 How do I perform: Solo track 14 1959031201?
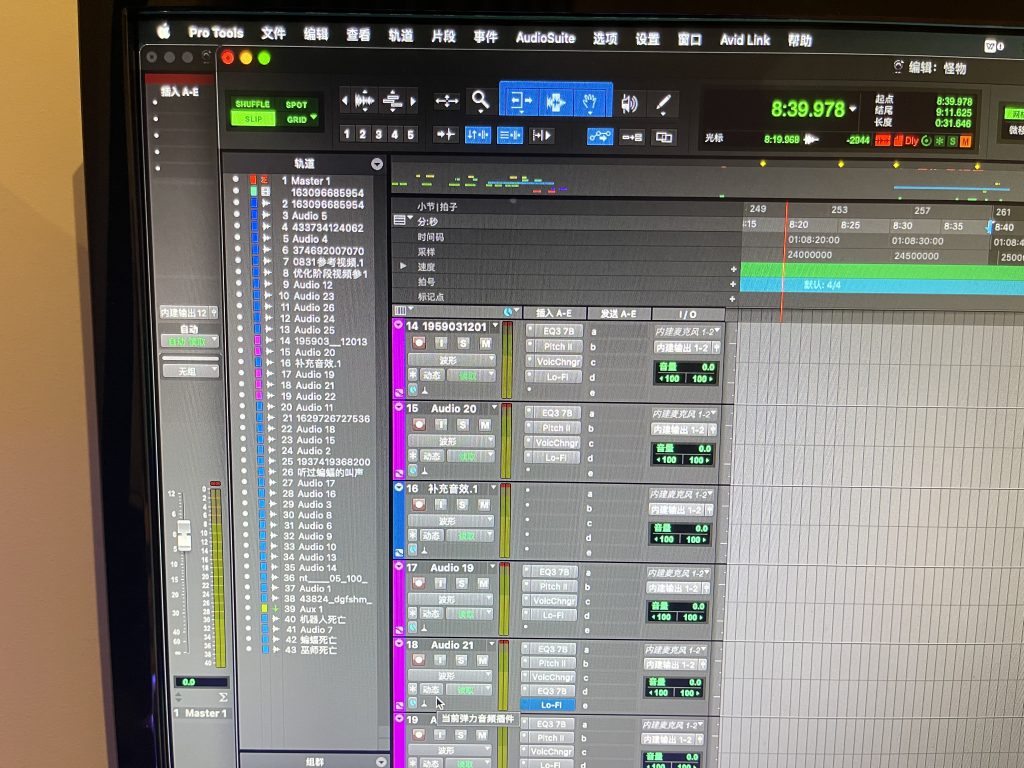tap(463, 344)
